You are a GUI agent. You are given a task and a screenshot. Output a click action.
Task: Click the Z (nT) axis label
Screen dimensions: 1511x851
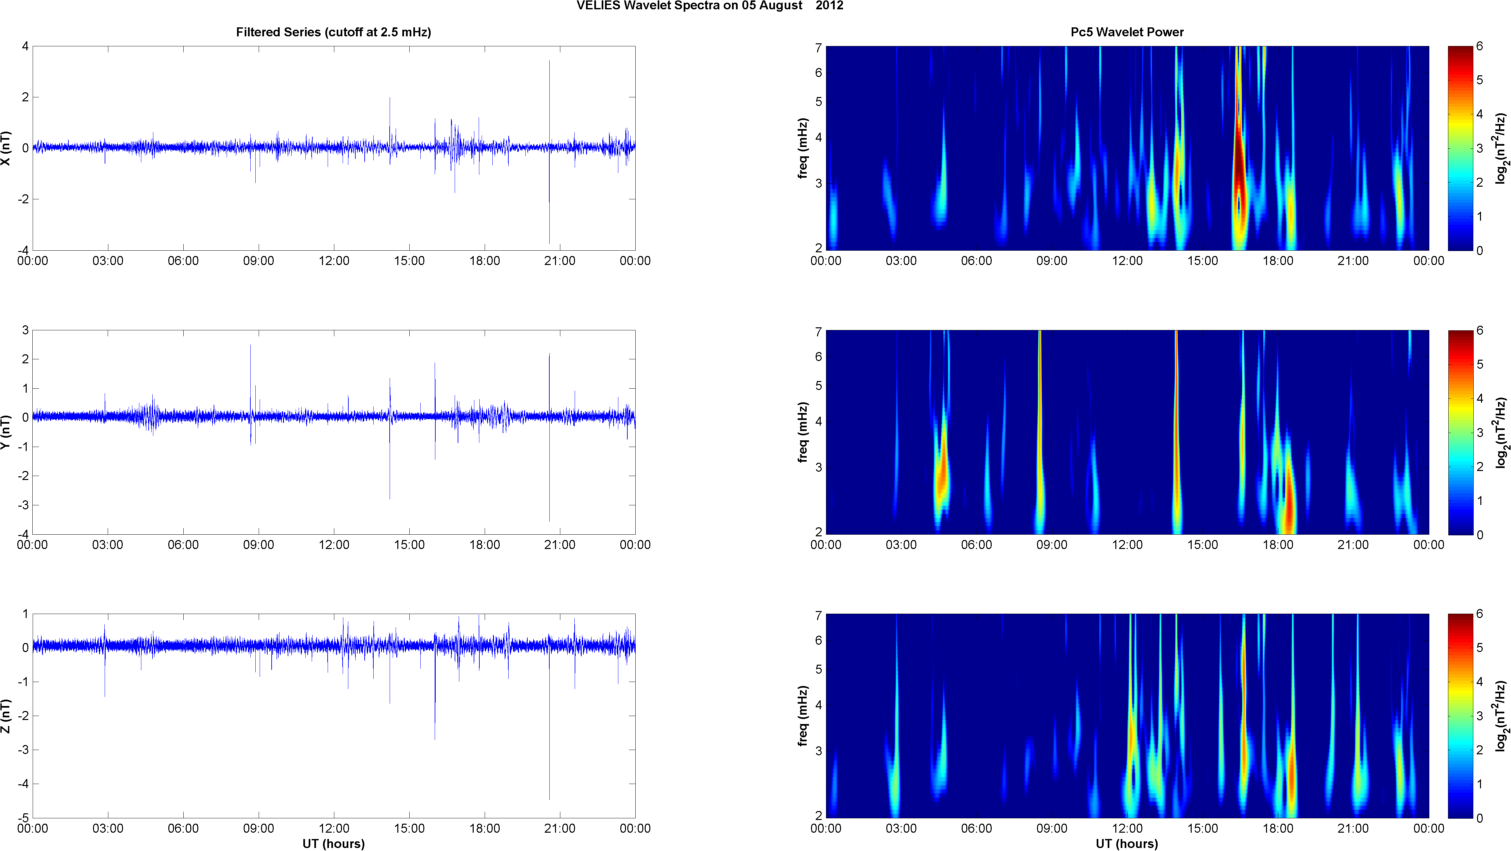[8, 716]
